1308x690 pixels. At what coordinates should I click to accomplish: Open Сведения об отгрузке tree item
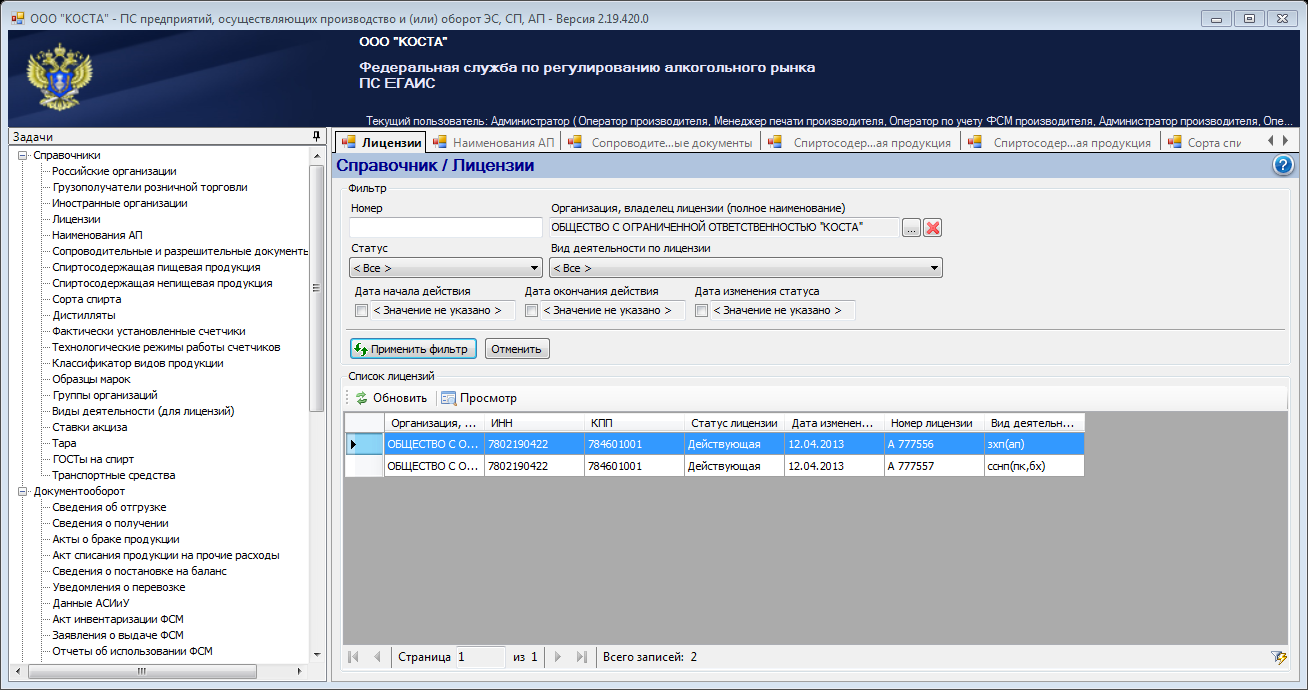click(x=110, y=507)
